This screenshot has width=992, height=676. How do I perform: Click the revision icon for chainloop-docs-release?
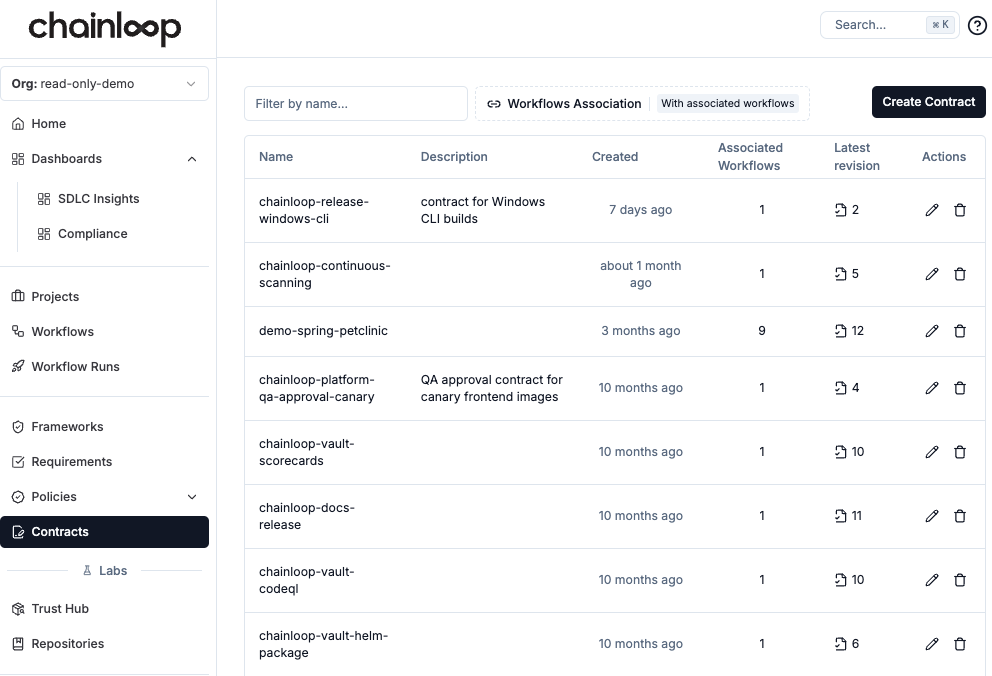coord(840,516)
